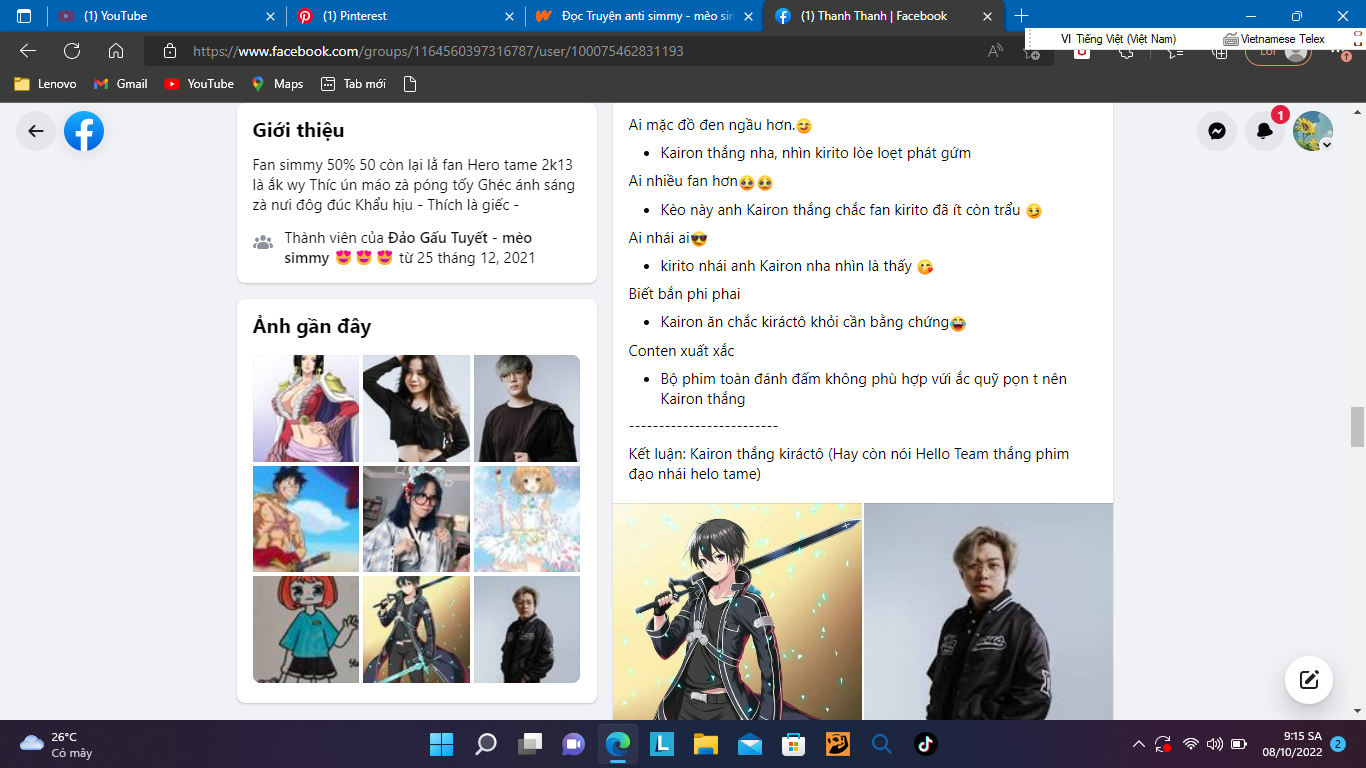Click the browser home icon
Screen dimensions: 1366x768
tap(116, 51)
